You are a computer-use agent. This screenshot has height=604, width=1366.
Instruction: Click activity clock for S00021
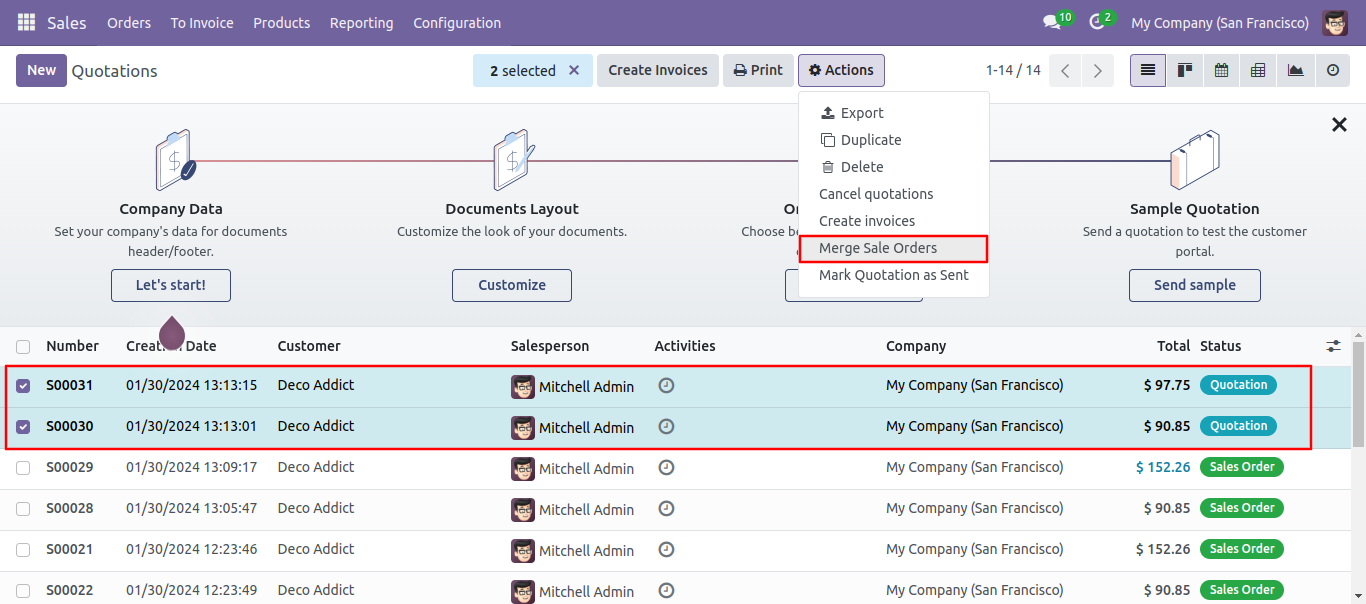click(x=666, y=549)
